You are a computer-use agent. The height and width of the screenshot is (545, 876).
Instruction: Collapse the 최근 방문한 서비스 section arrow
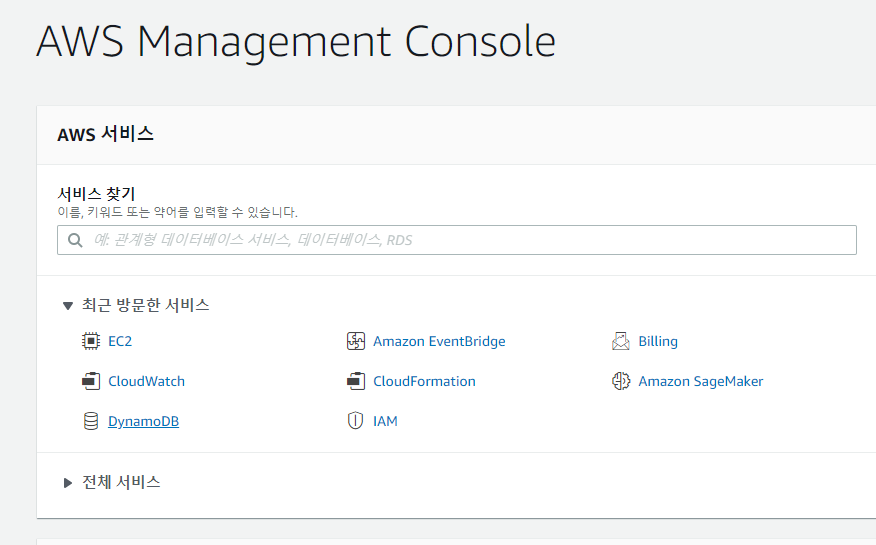click(68, 305)
